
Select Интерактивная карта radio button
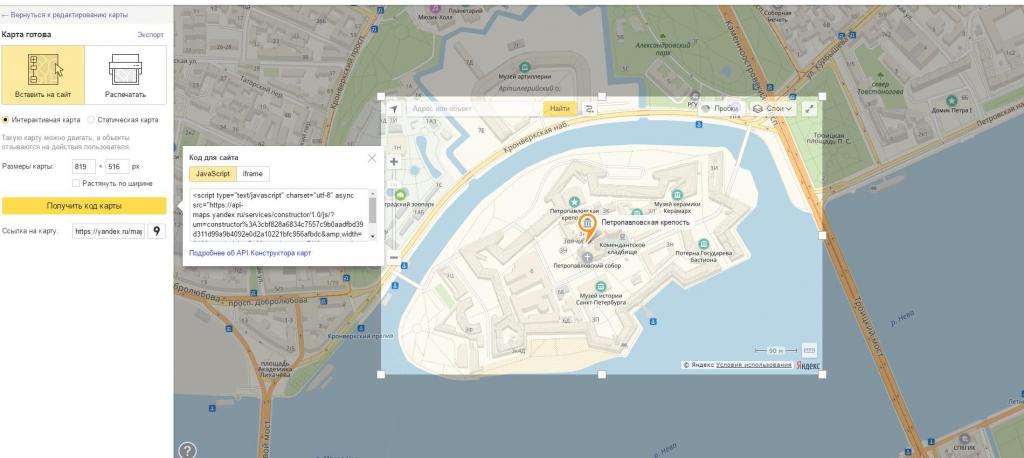(x=6, y=120)
